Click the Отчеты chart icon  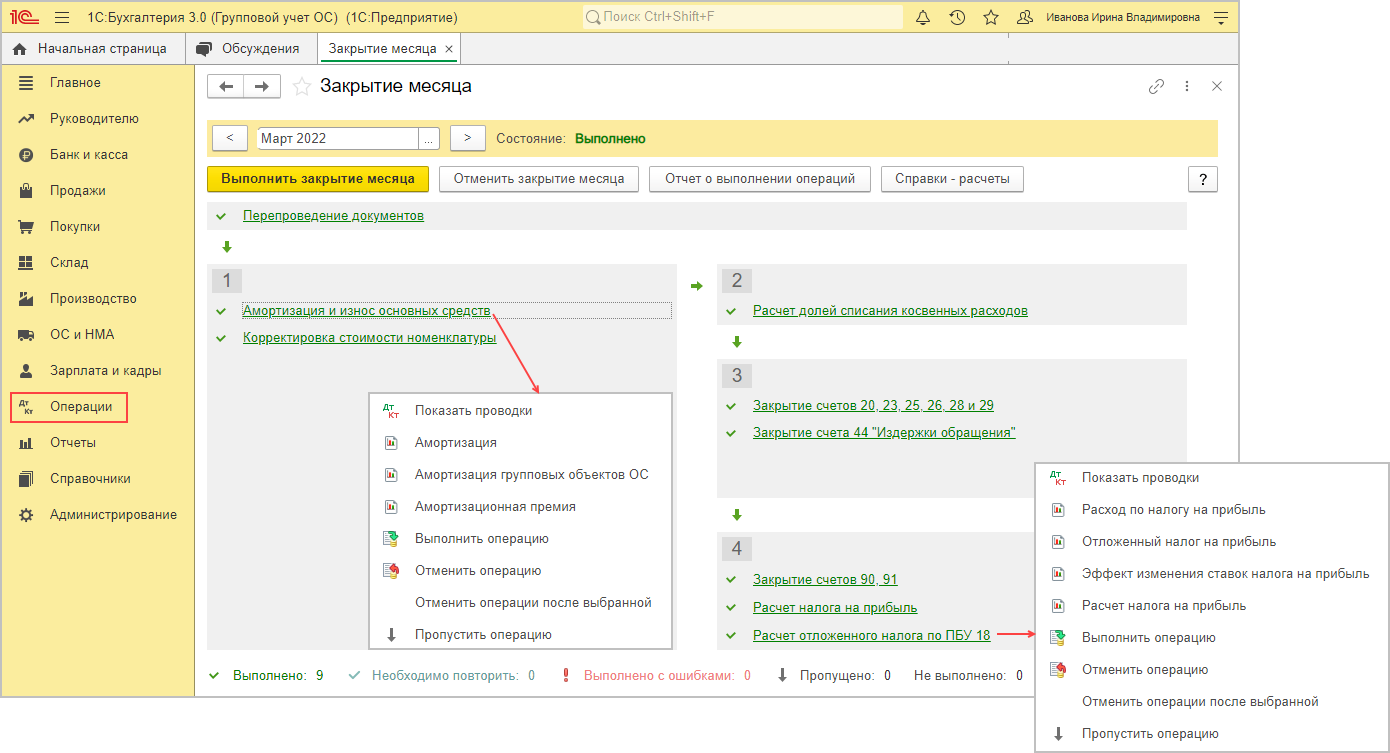27,442
